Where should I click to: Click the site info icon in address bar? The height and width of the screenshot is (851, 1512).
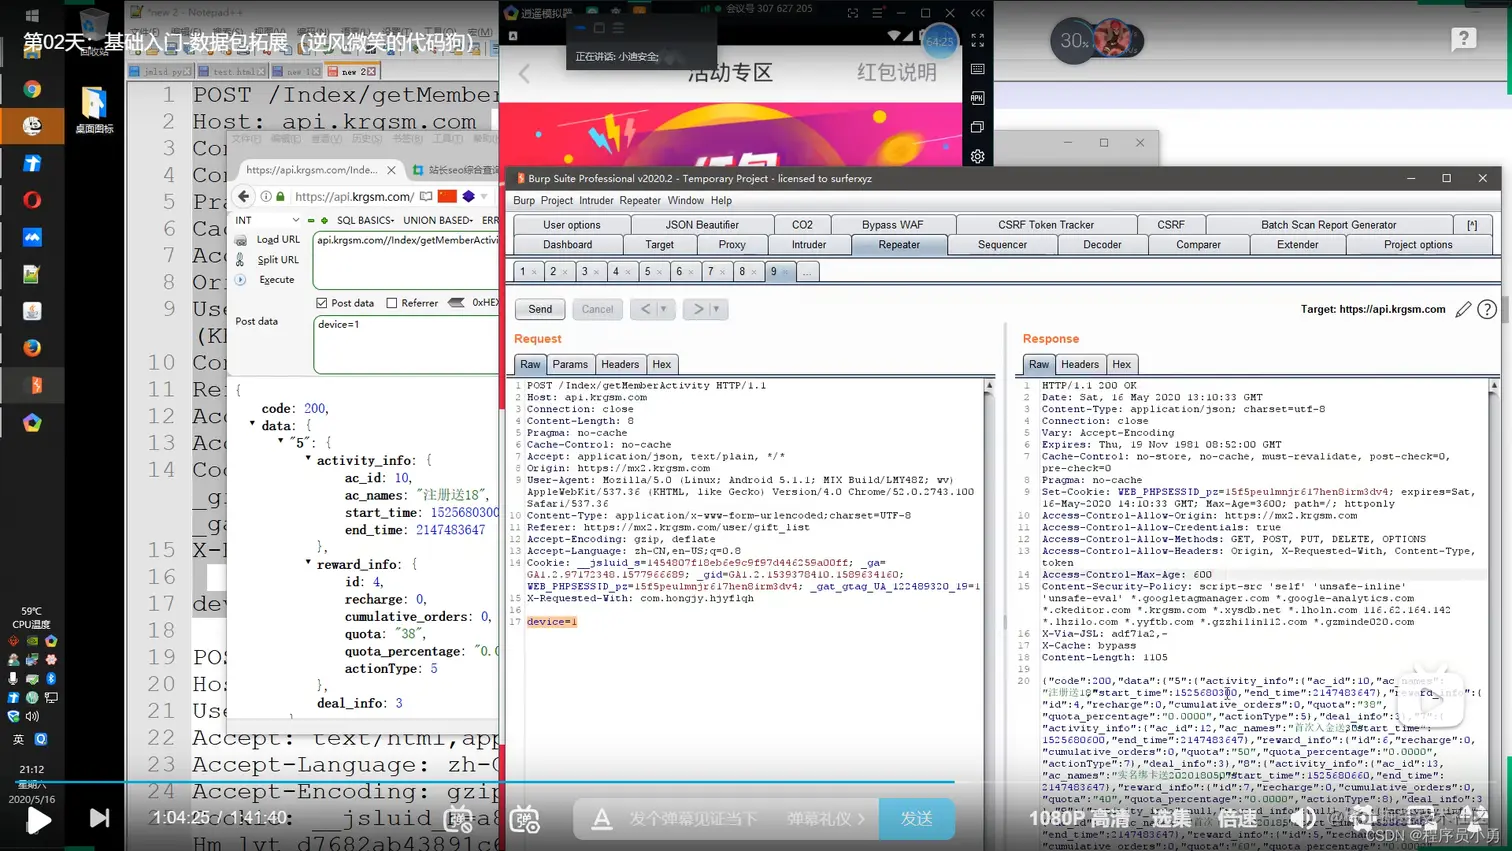pyautogui.click(x=266, y=196)
